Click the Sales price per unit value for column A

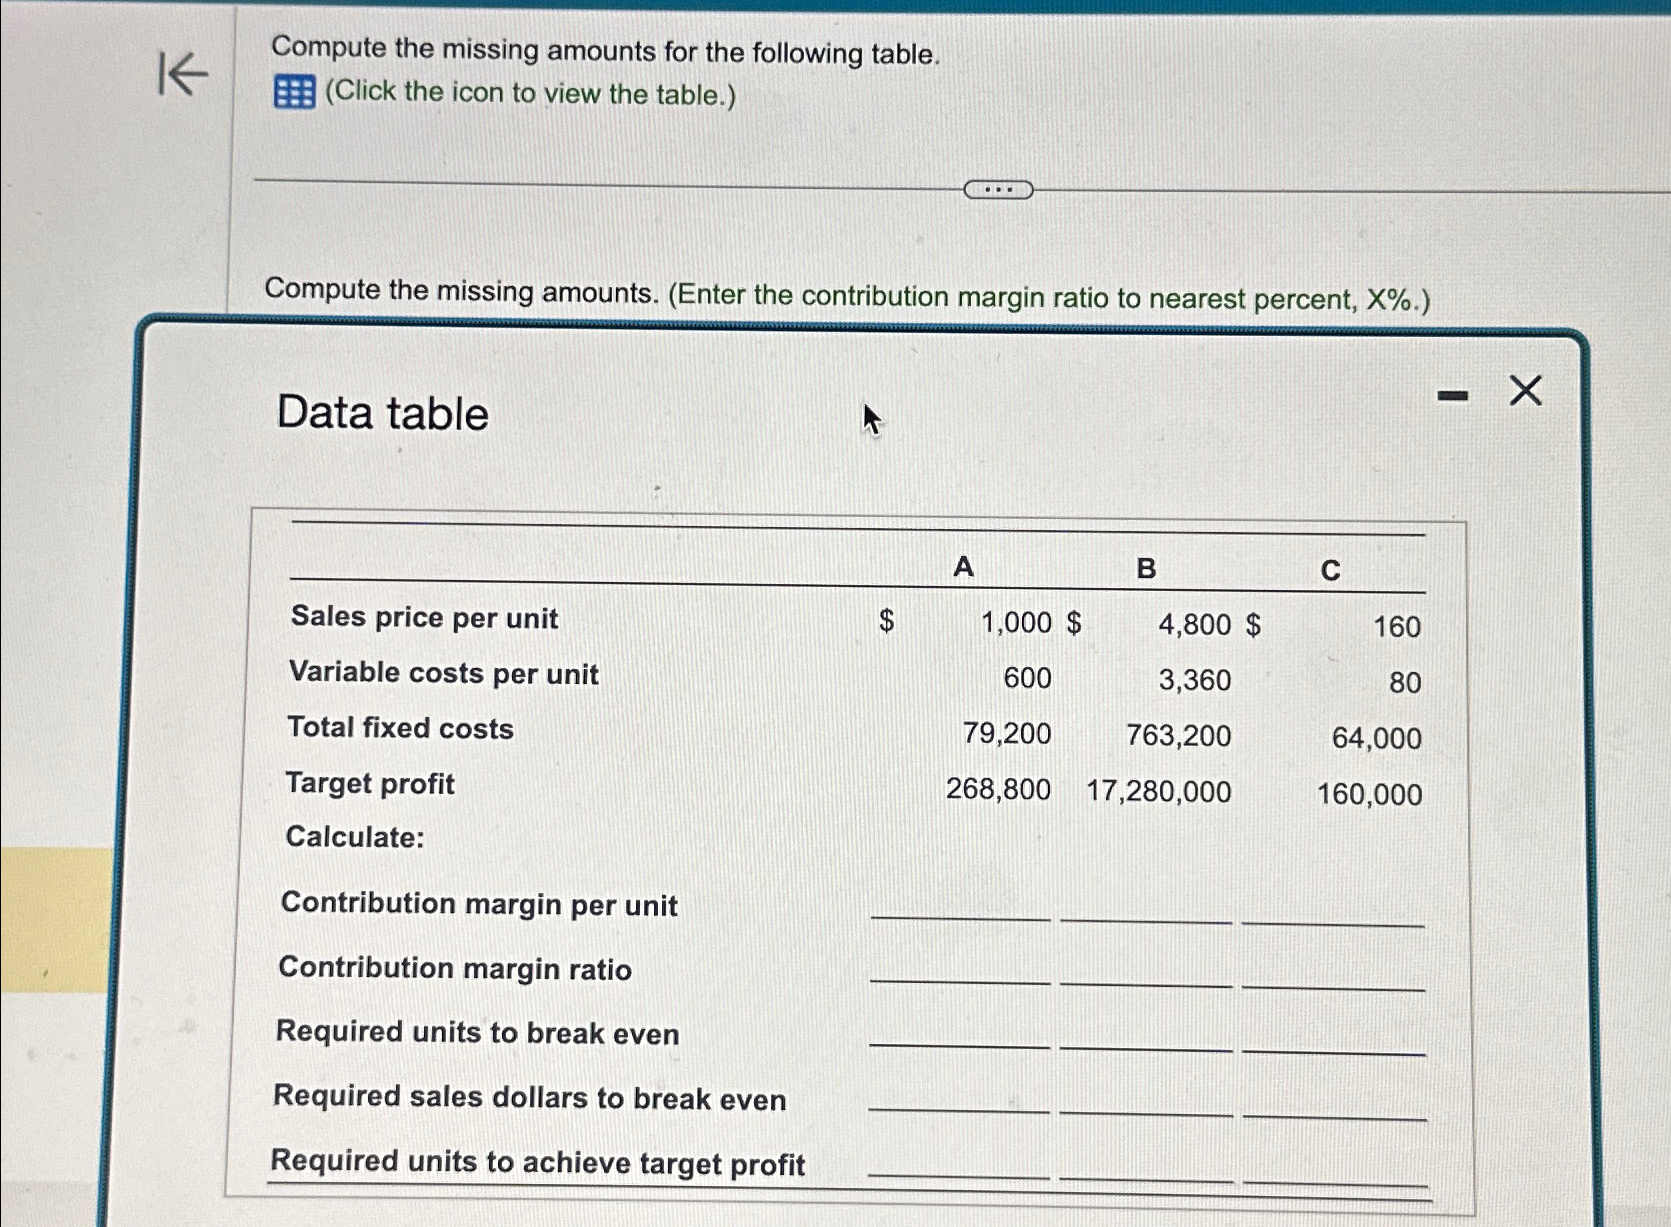tap(1015, 623)
